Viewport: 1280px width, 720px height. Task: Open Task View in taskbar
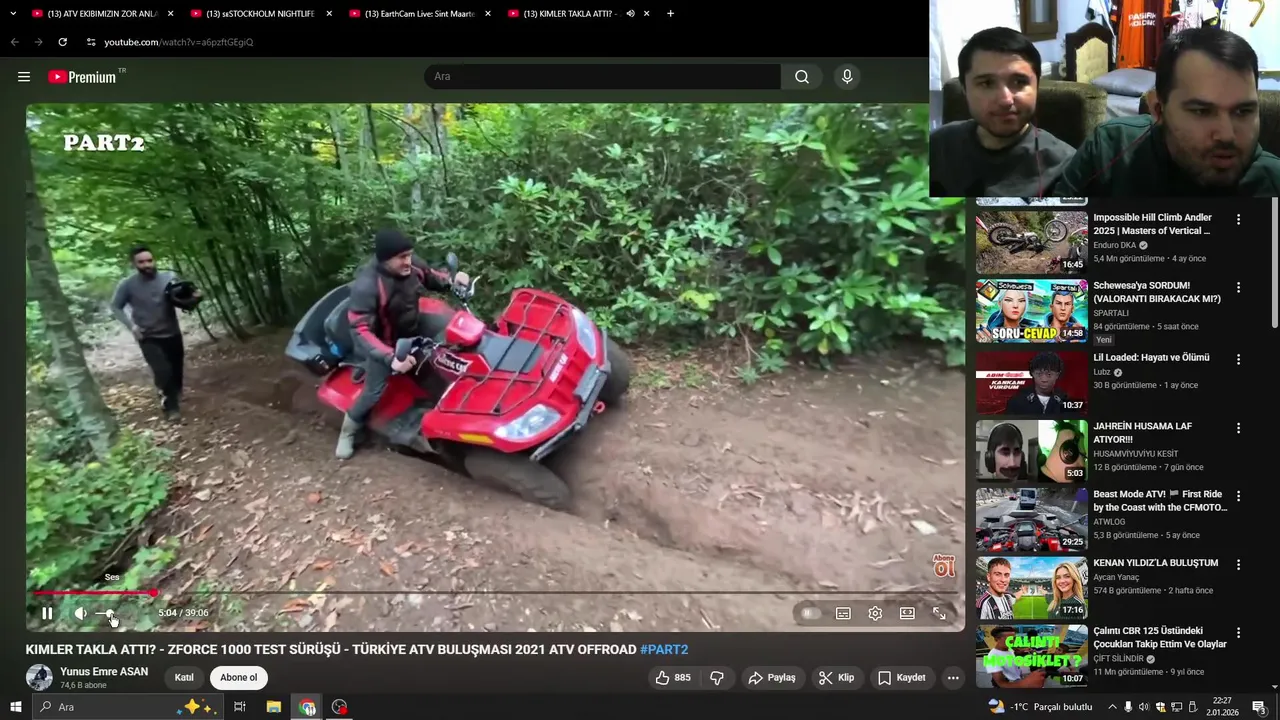tap(240, 707)
